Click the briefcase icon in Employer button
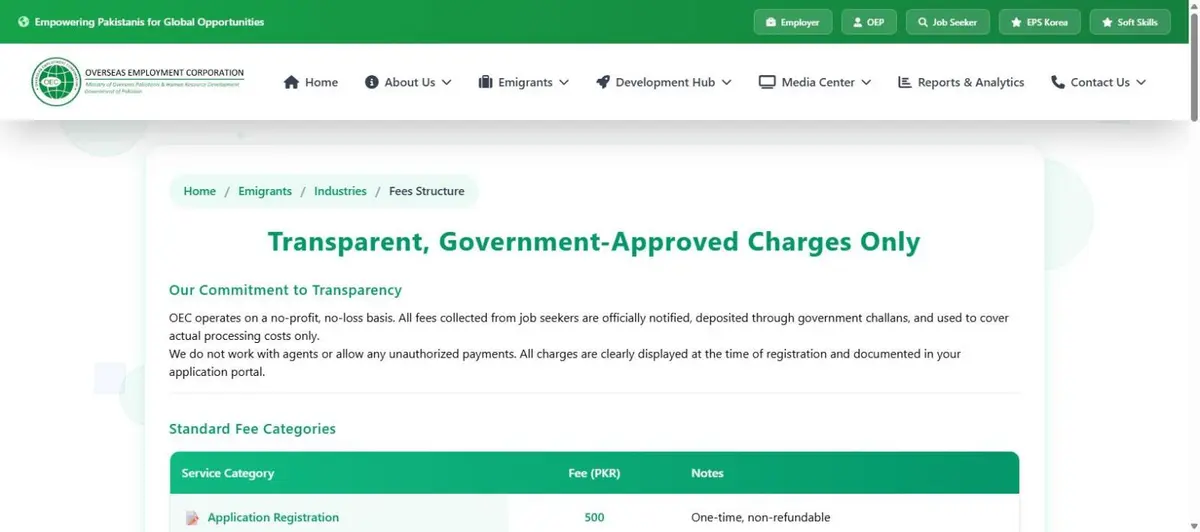 771,22
